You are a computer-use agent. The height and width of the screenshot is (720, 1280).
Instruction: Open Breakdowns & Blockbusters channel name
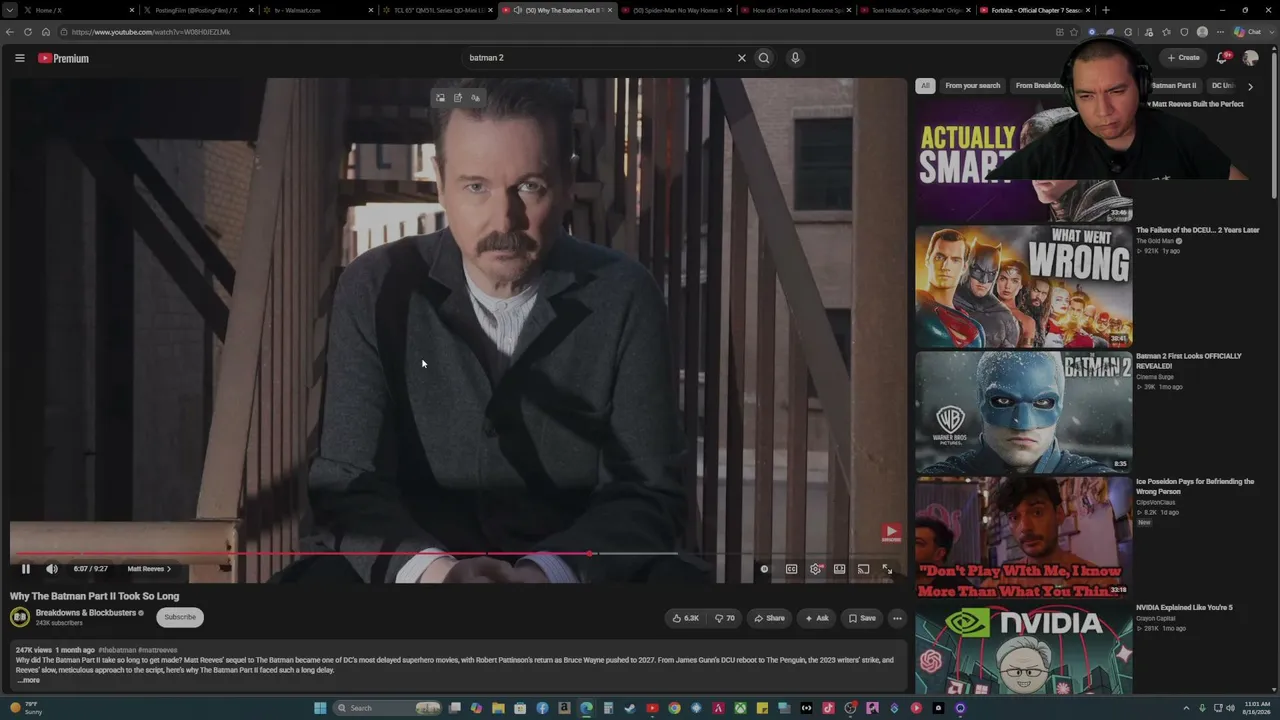85,613
